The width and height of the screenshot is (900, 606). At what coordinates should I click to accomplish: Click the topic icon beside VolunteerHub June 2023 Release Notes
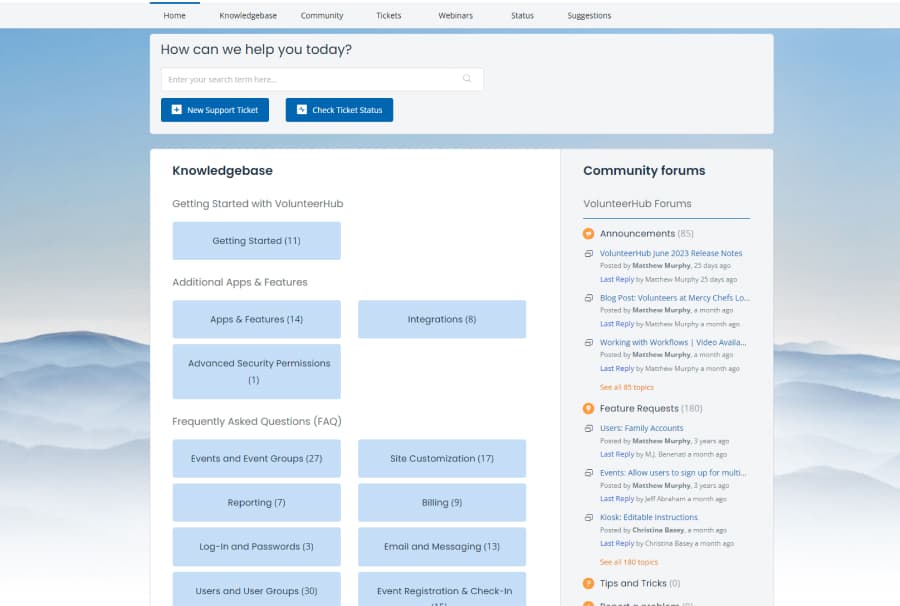(588, 253)
